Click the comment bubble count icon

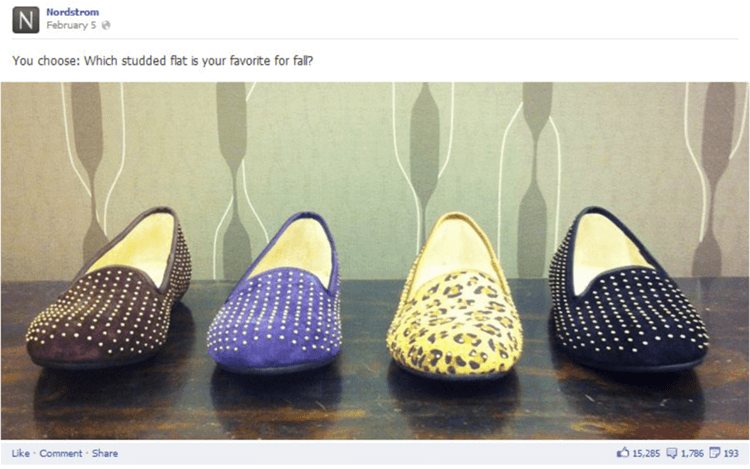[672, 453]
